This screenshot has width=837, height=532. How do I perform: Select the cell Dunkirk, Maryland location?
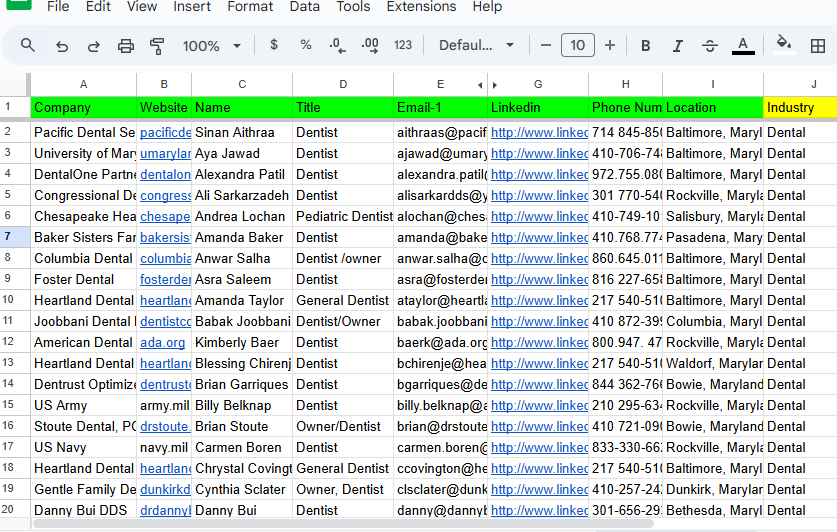(x=713, y=489)
